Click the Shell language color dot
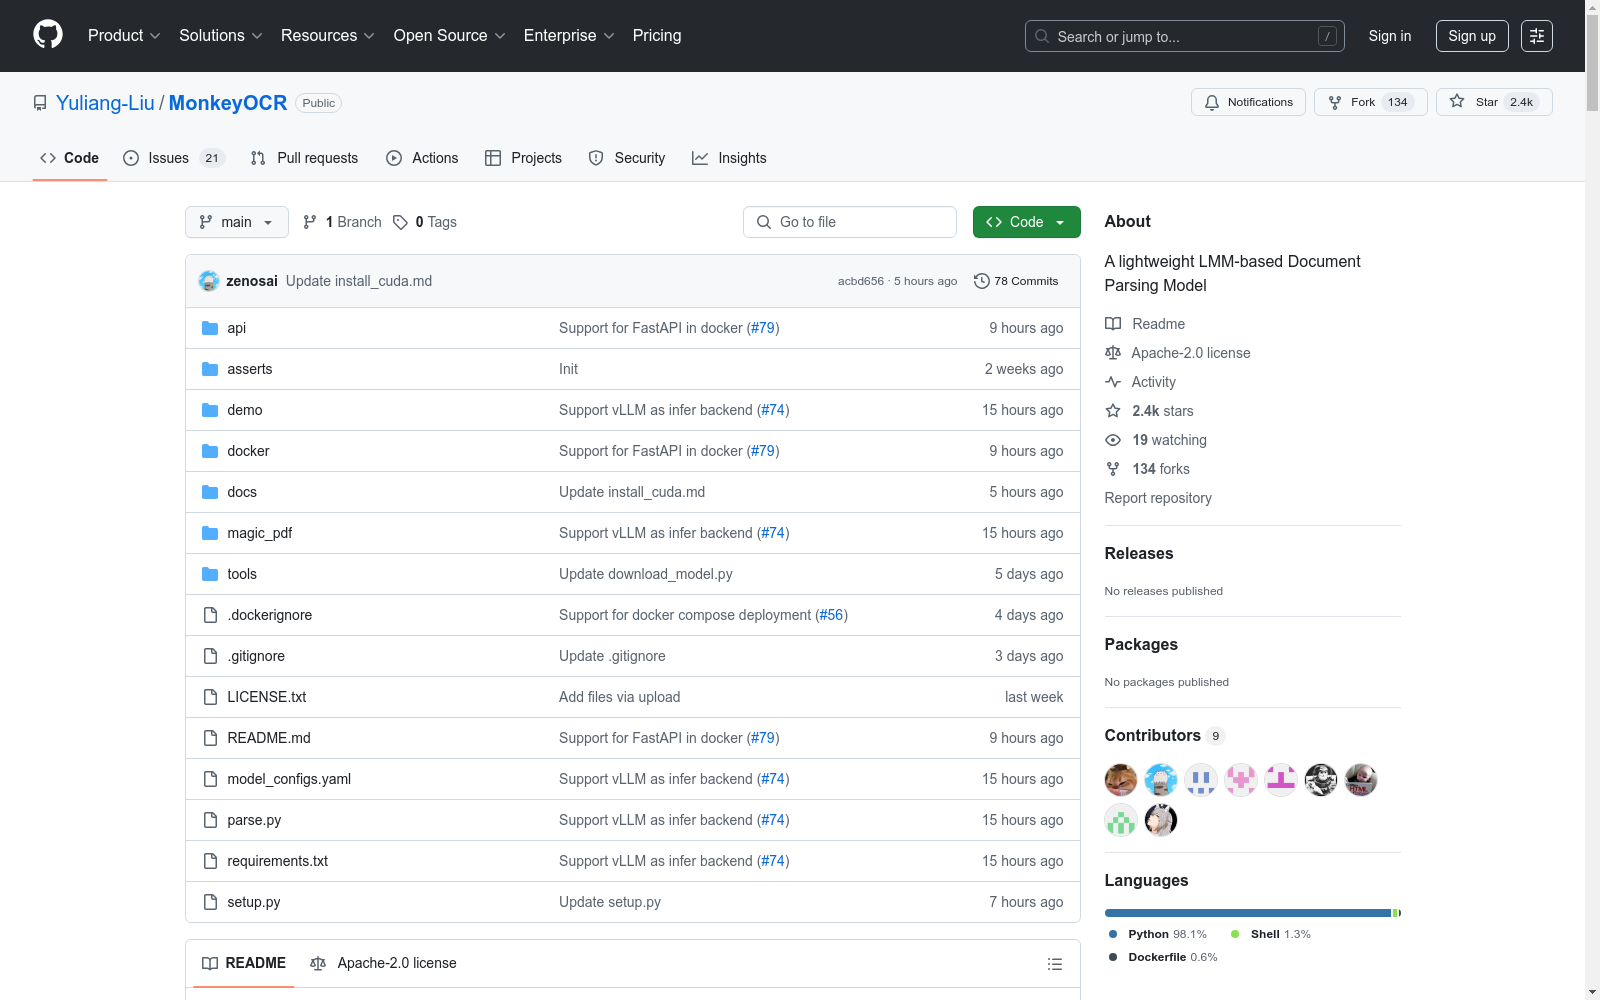This screenshot has height=1000, width=1600. click(1235, 934)
